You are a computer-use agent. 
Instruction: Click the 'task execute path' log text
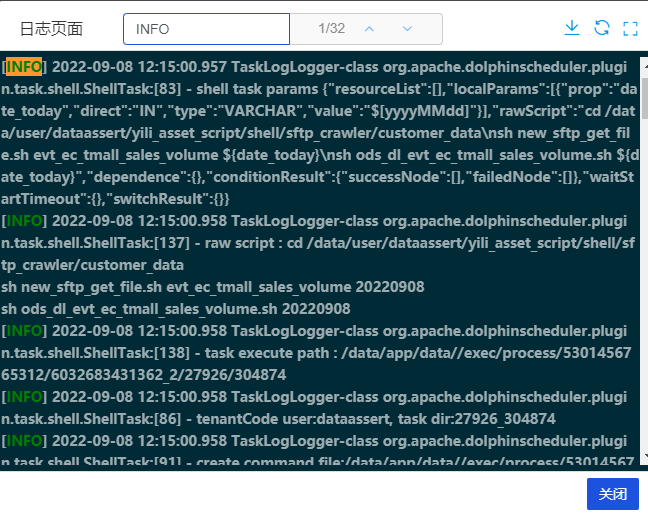267,353
